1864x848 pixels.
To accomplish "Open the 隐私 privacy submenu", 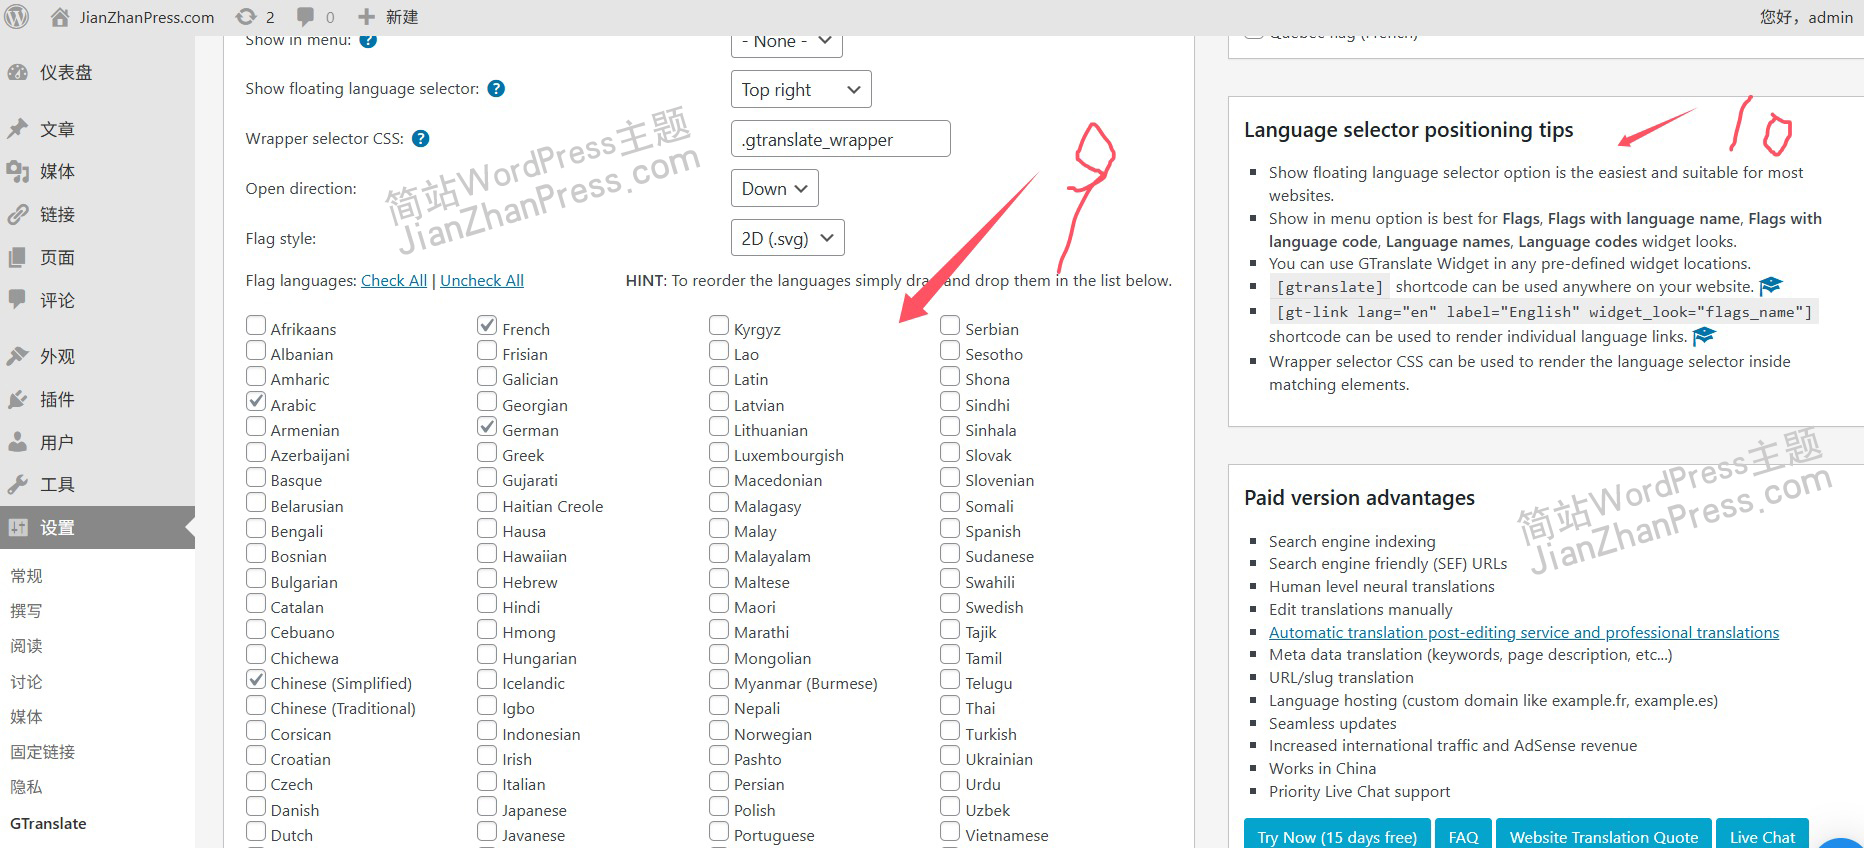I will point(26,786).
